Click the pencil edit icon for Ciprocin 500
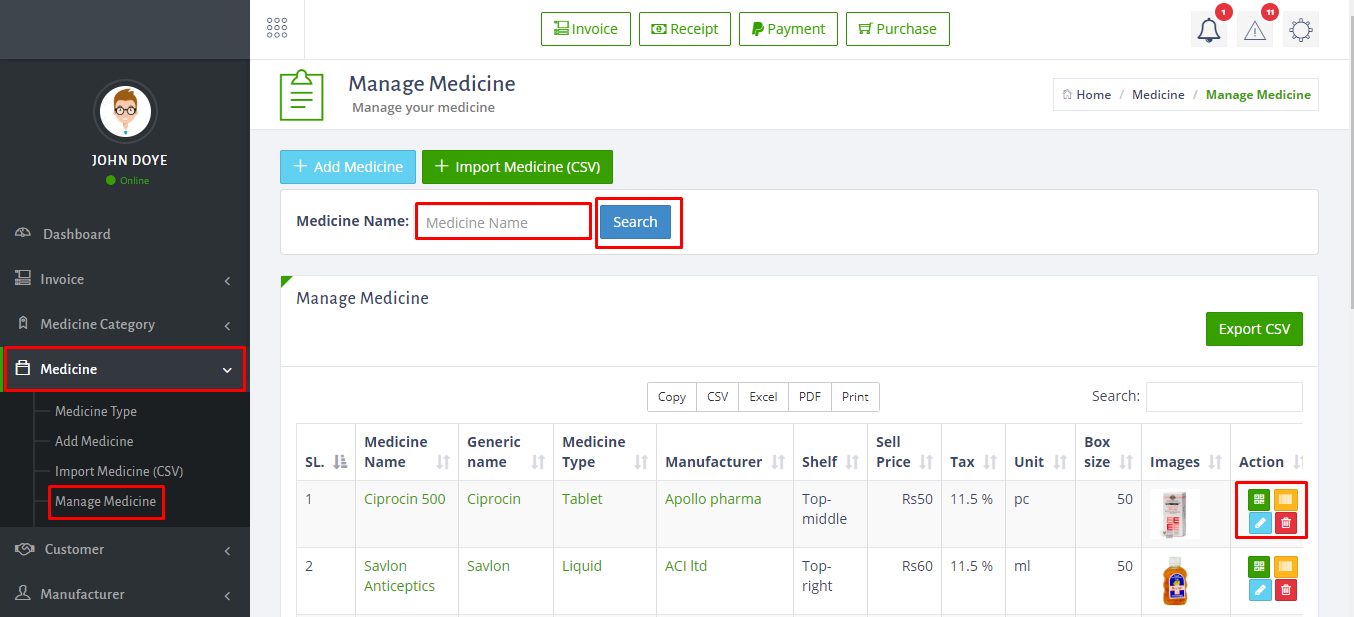Screen dimensions: 1354x617 click(x=1259, y=523)
